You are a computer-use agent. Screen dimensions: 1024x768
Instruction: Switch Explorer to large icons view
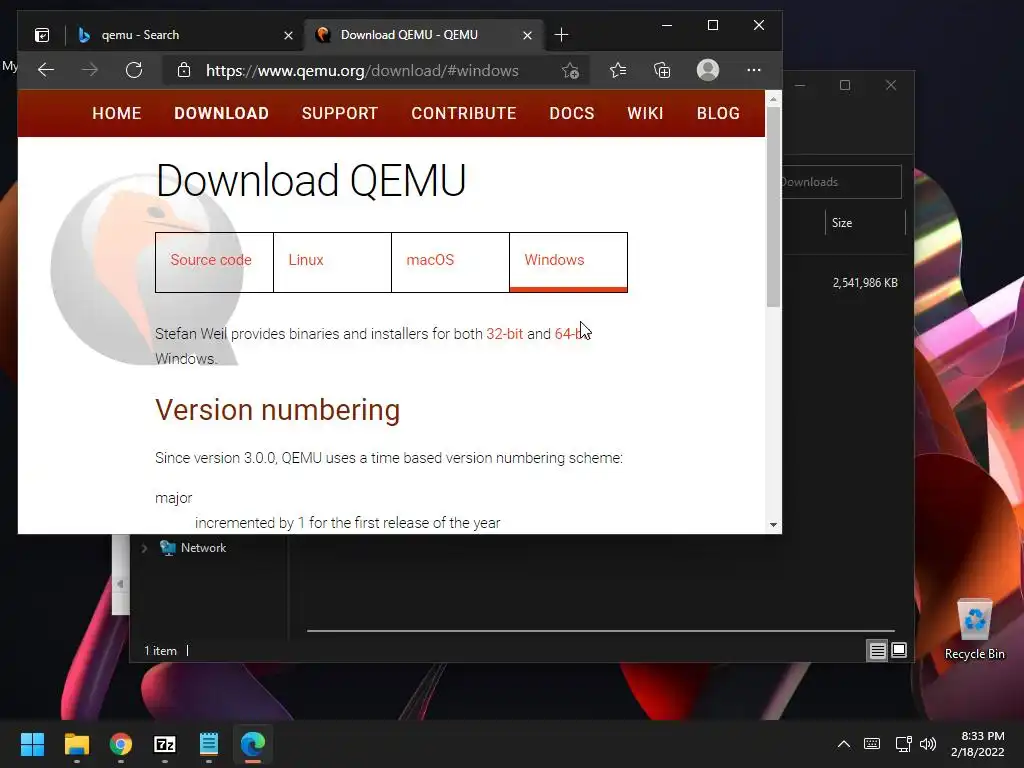click(x=899, y=650)
